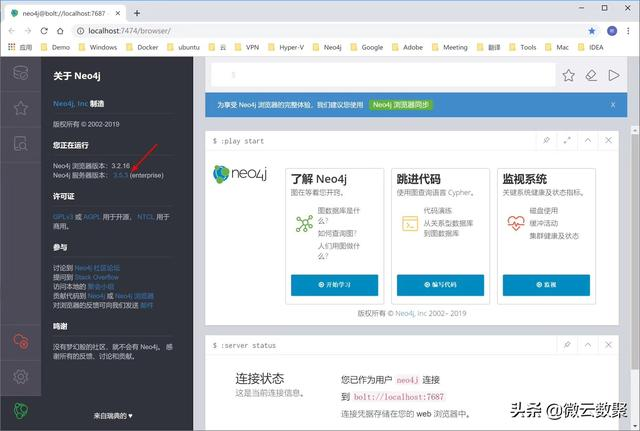Click the 来自瑞典的♥ footer text
This screenshot has height=431, width=640.
(x=113, y=416)
